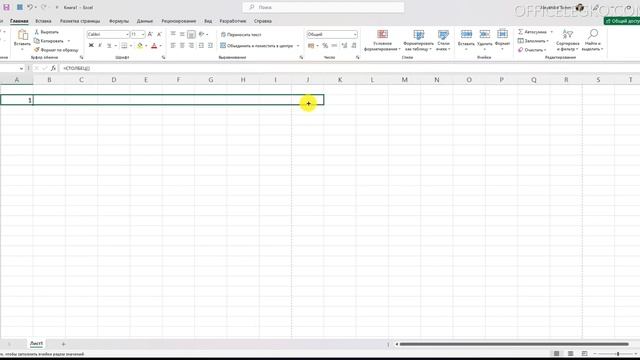640x360 pixels.
Task: Click the Общий доступ share button
Action: [x=622, y=21]
